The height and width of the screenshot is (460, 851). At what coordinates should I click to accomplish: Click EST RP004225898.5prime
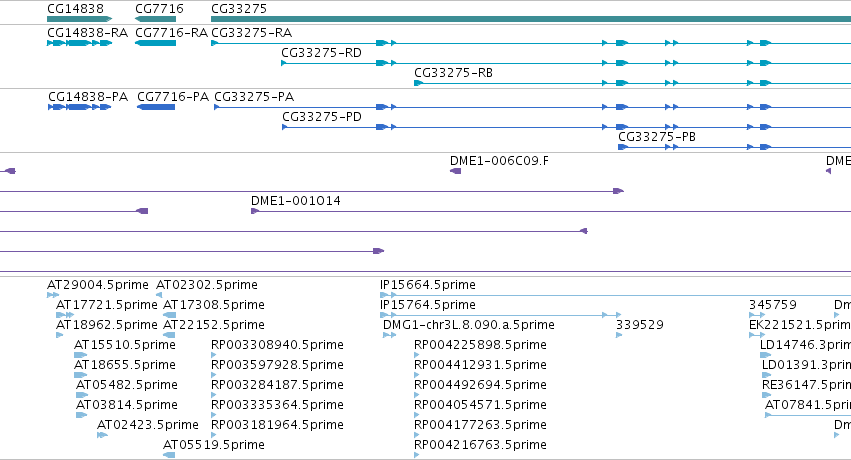tap(480, 345)
